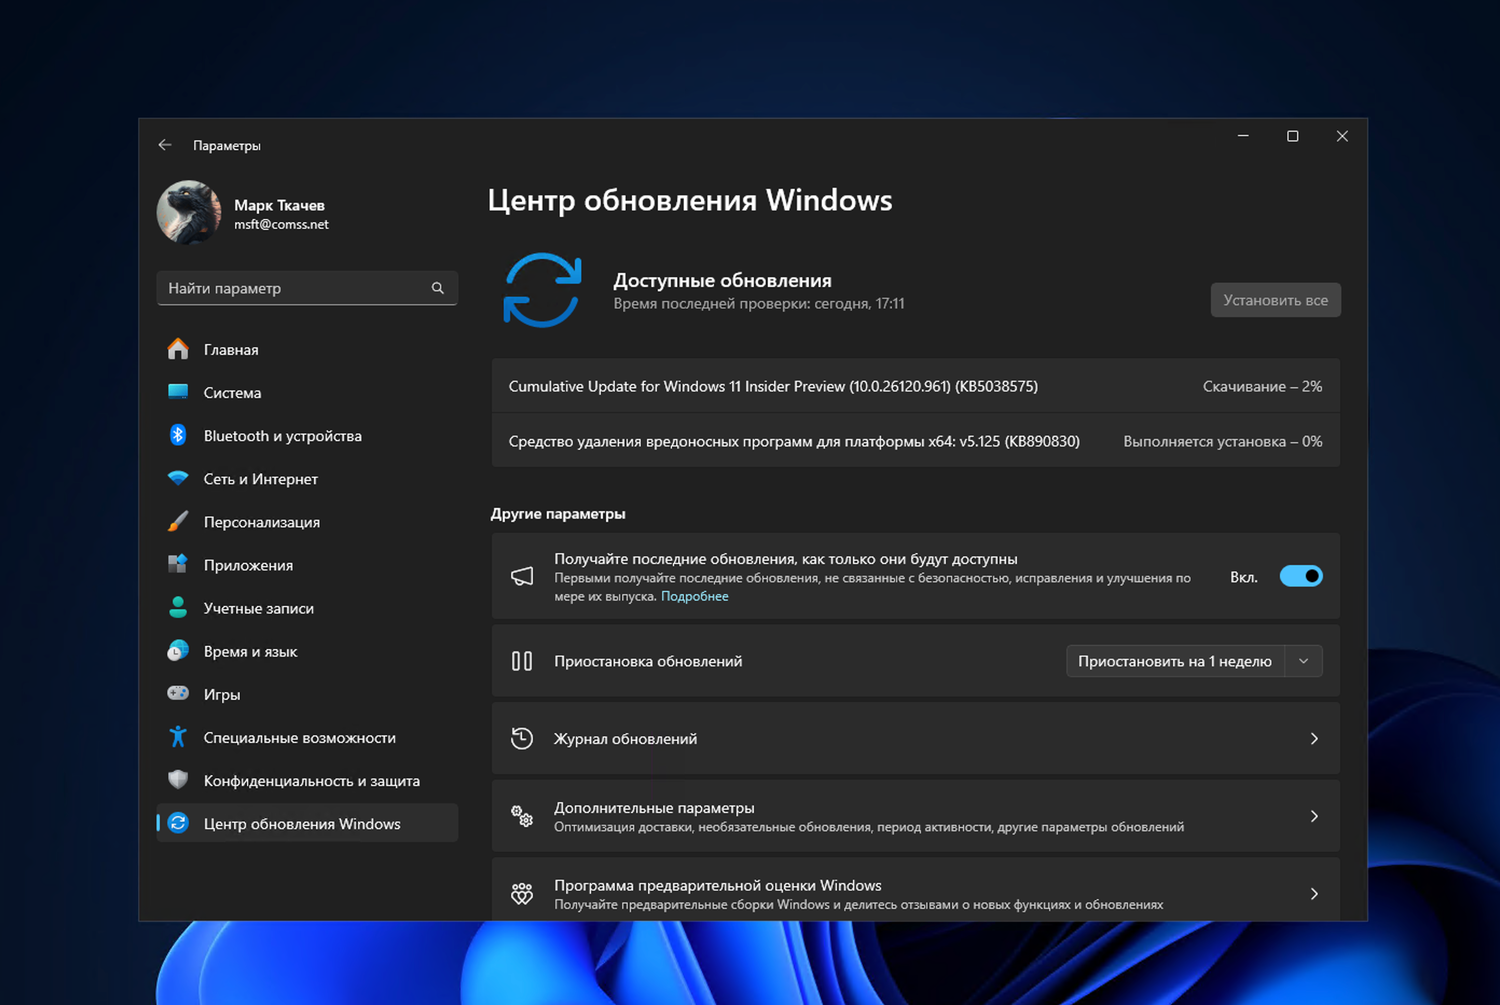Click the Скачивание – 2% status
Image resolution: width=1500 pixels, height=1005 pixels.
1262,386
